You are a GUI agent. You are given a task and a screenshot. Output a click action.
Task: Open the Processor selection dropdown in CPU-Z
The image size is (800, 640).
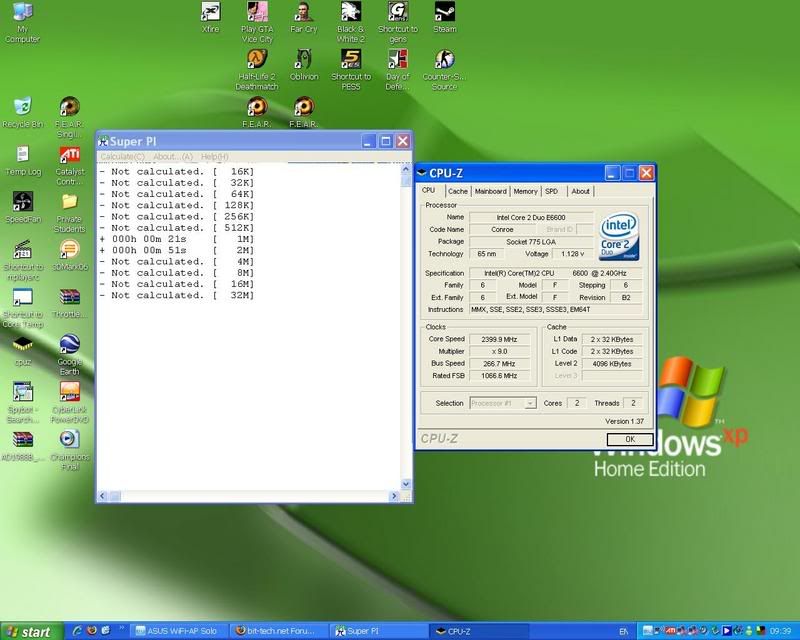pyautogui.click(x=503, y=403)
